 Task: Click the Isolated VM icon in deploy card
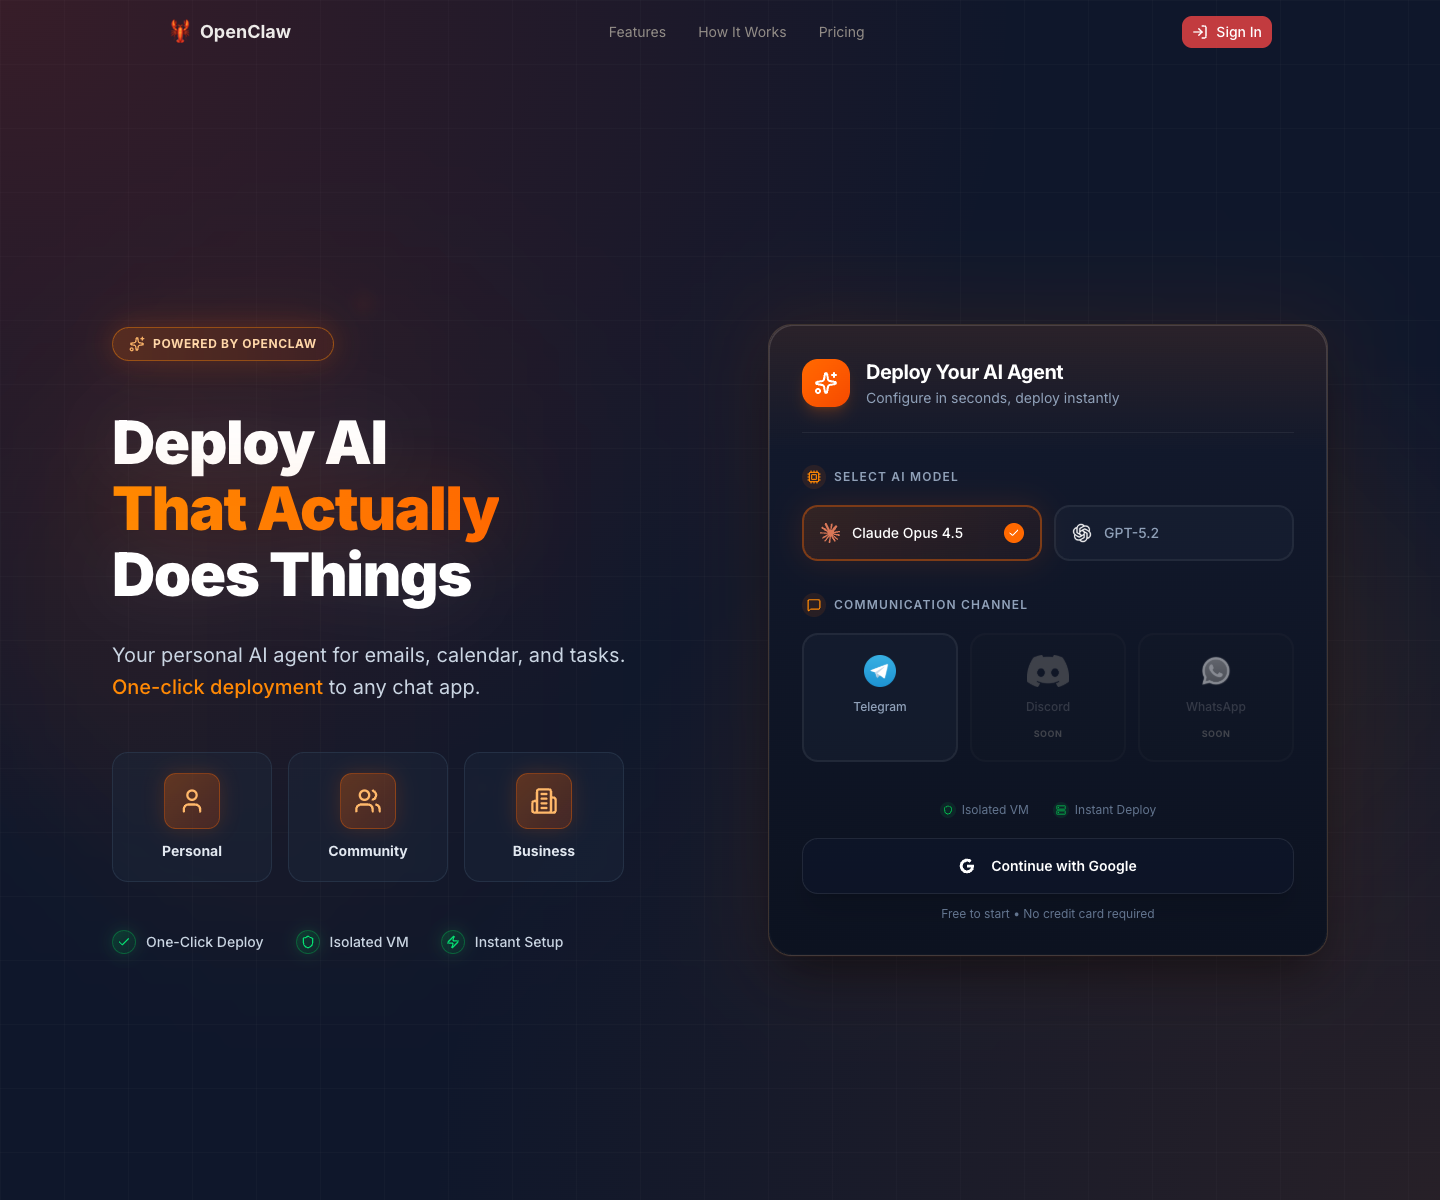pos(948,810)
